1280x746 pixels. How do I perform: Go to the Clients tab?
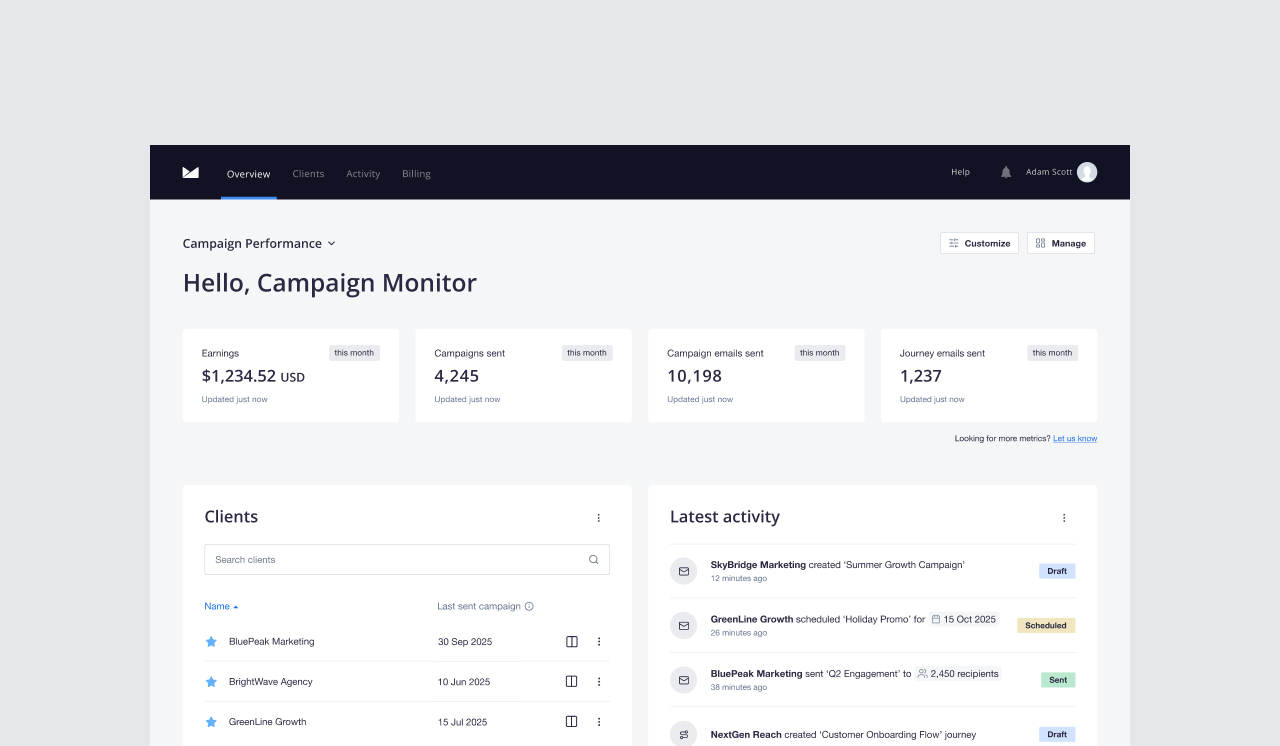(308, 174)
